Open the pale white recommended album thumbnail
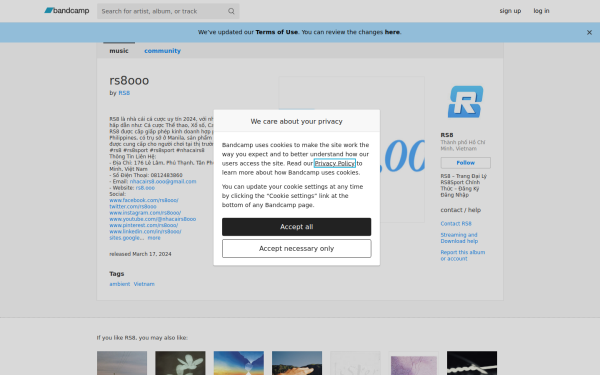600x375 pixels. [x=355, y=363]
